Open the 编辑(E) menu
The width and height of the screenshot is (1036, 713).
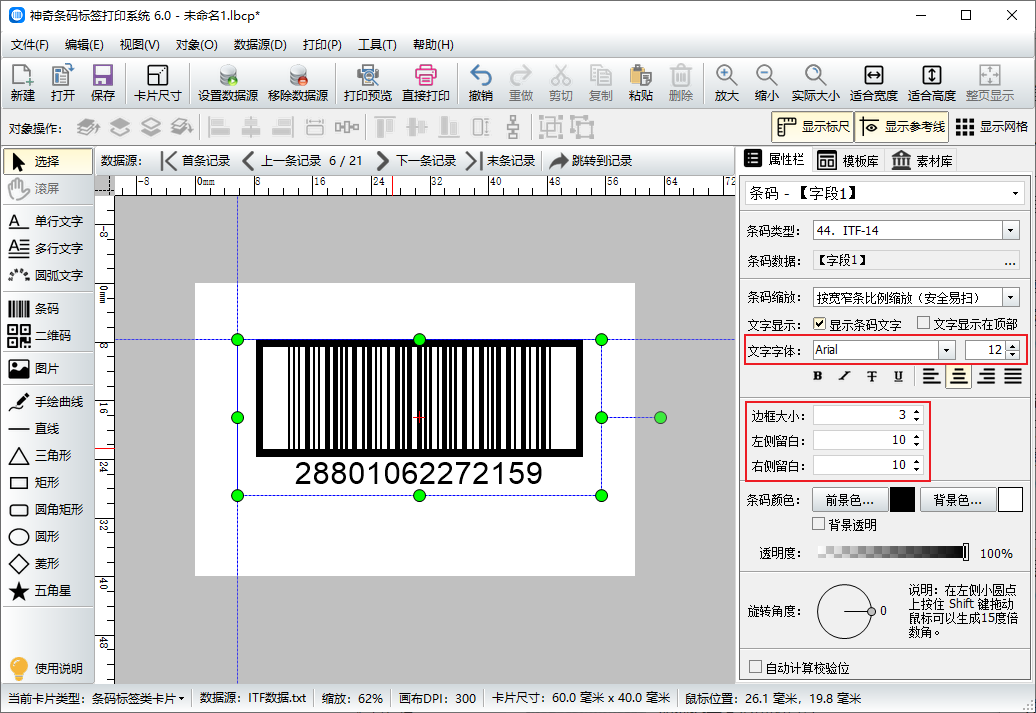pyautogui.click(x=84, y=45)
